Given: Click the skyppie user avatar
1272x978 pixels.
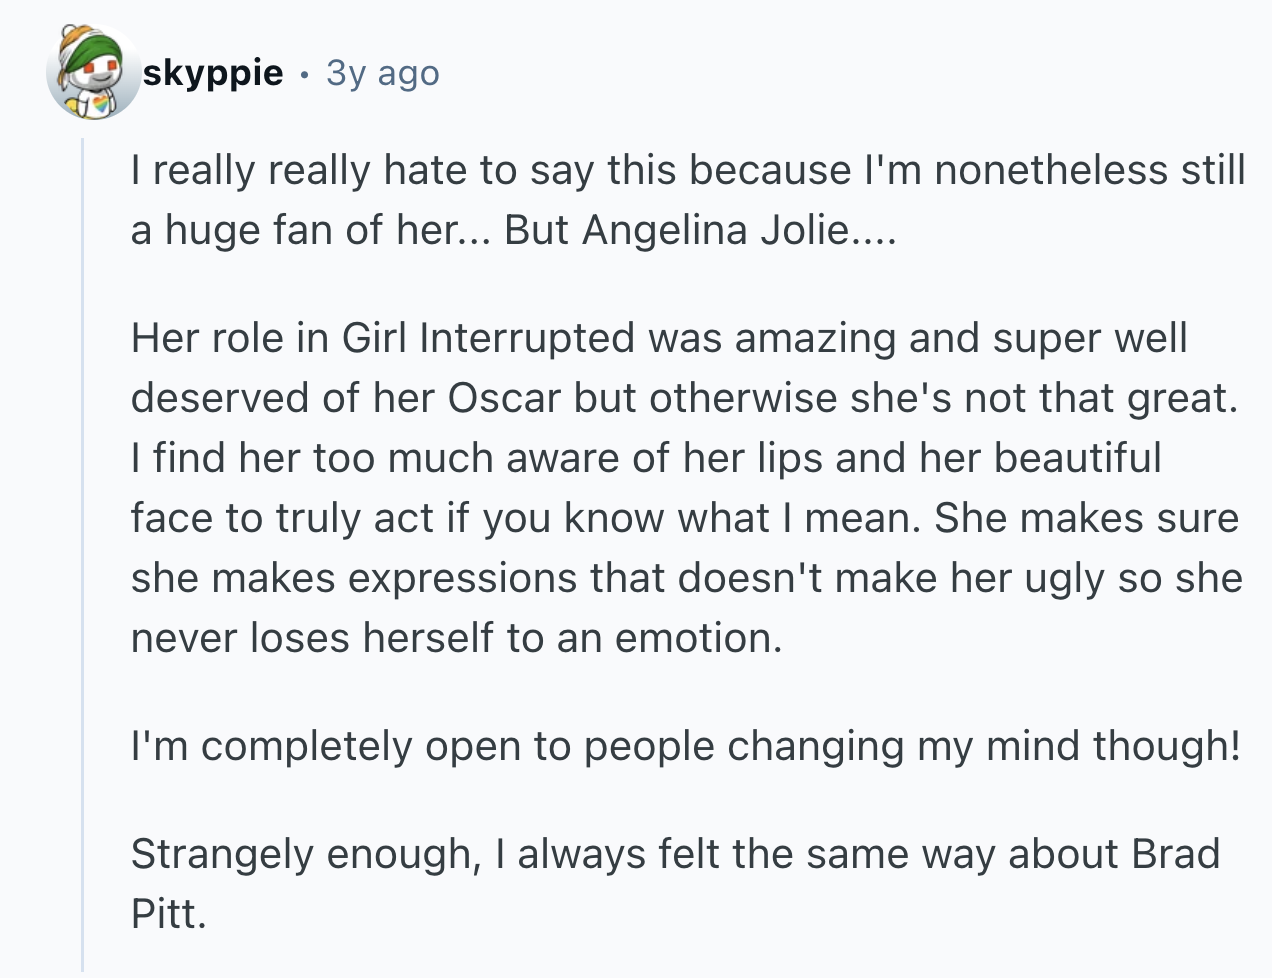Looking at the screenshot, I should pos(92,74).
